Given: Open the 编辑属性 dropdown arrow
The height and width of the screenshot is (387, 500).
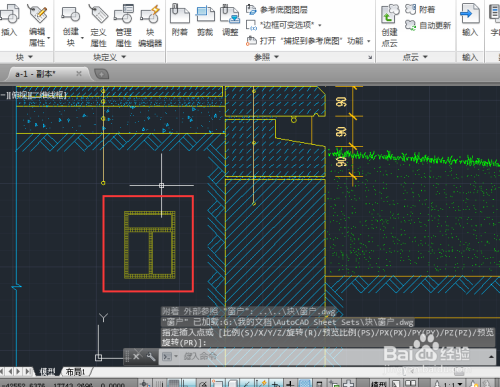Looking at the screenshot, I should click(49, 38).
